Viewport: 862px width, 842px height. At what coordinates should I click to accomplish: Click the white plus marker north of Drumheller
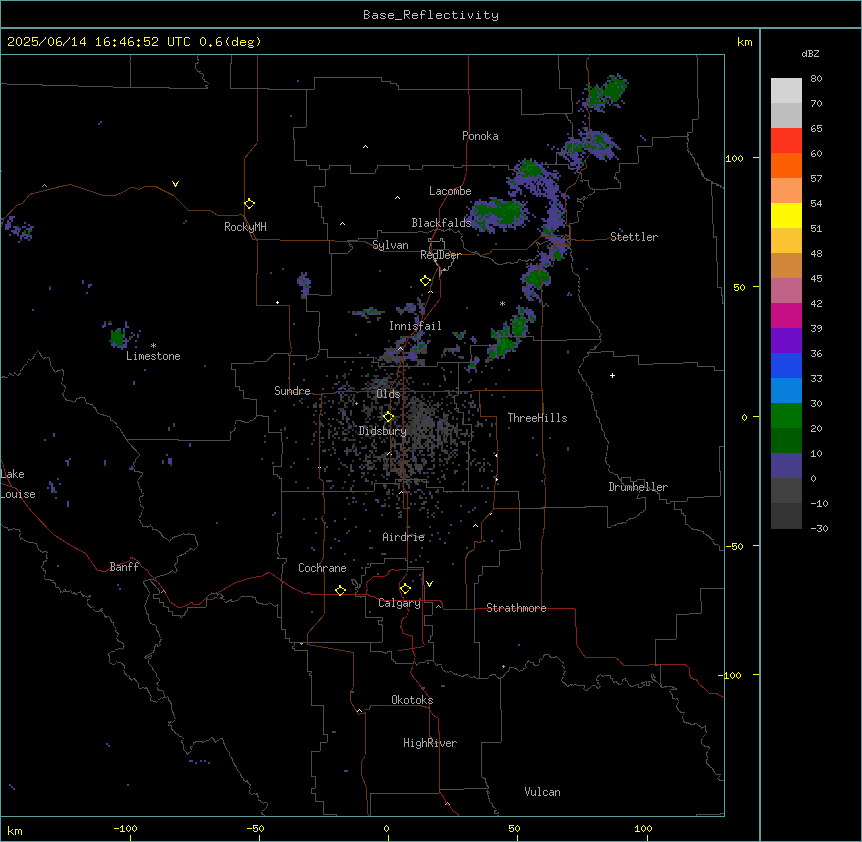612,375
